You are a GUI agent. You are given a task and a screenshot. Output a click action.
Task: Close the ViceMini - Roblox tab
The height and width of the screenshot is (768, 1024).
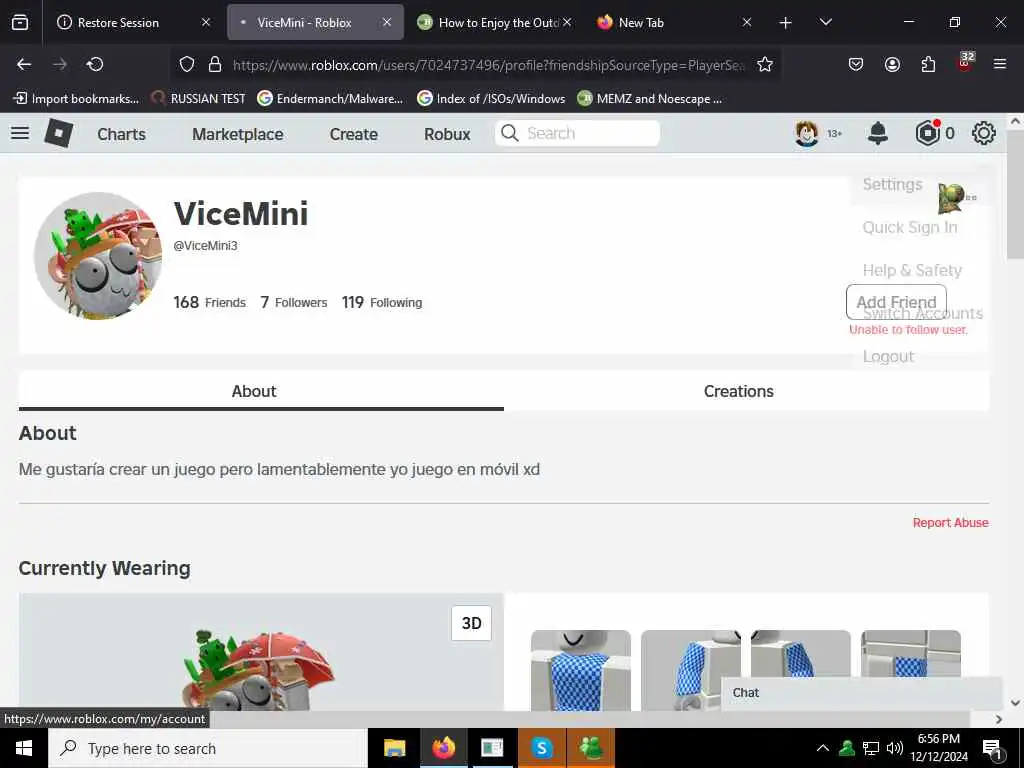point(387,22)
